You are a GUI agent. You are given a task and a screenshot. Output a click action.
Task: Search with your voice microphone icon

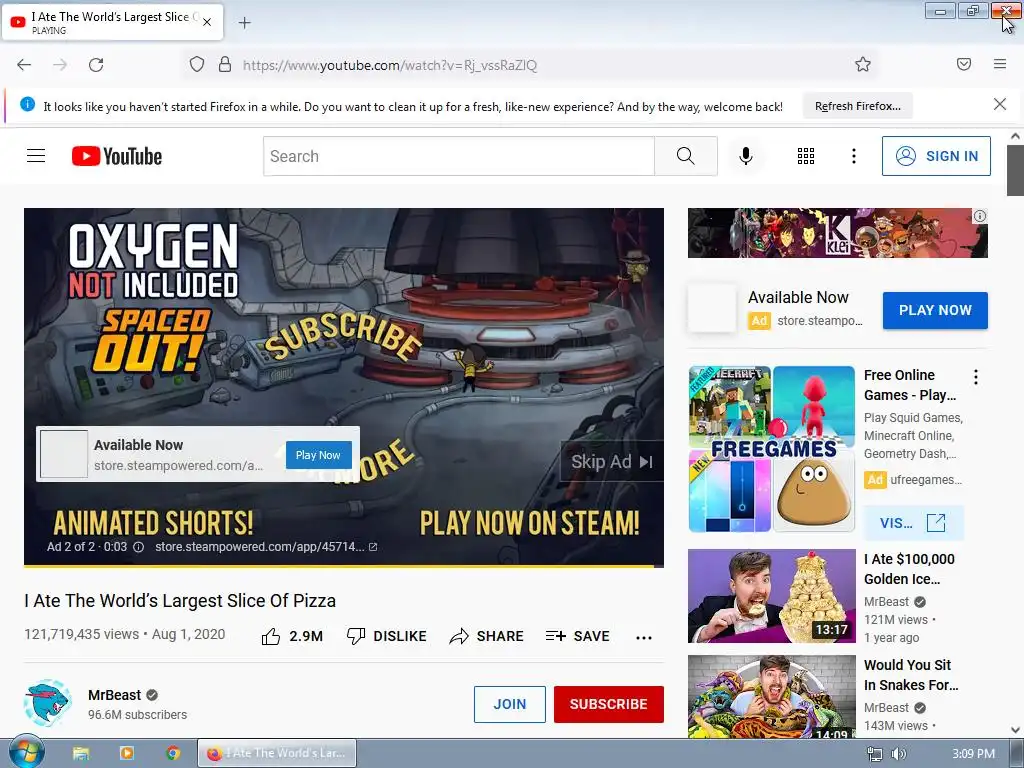click(746, 156)
